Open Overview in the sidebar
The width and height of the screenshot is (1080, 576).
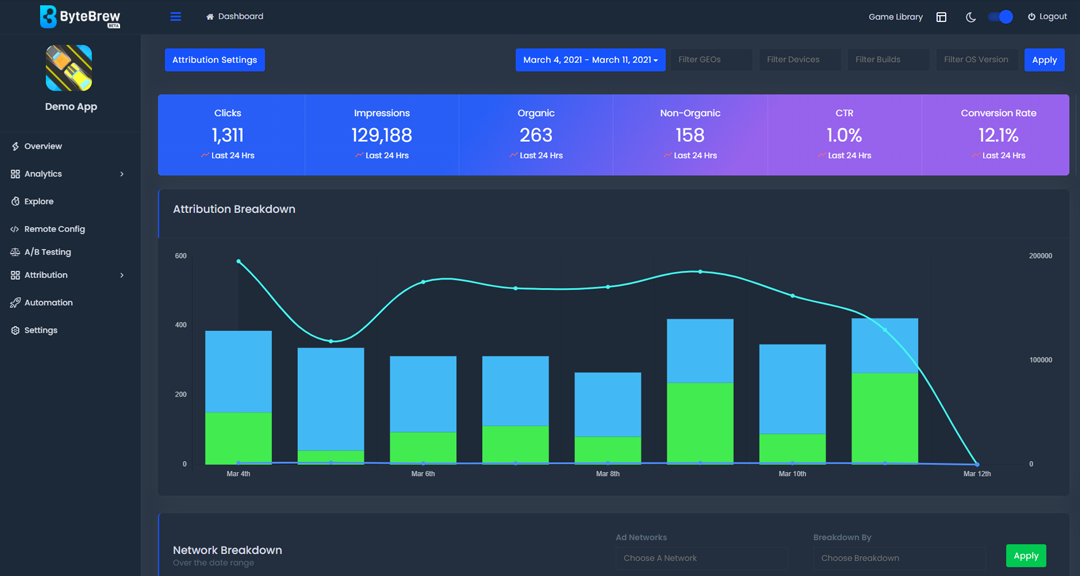click(43, 147)
